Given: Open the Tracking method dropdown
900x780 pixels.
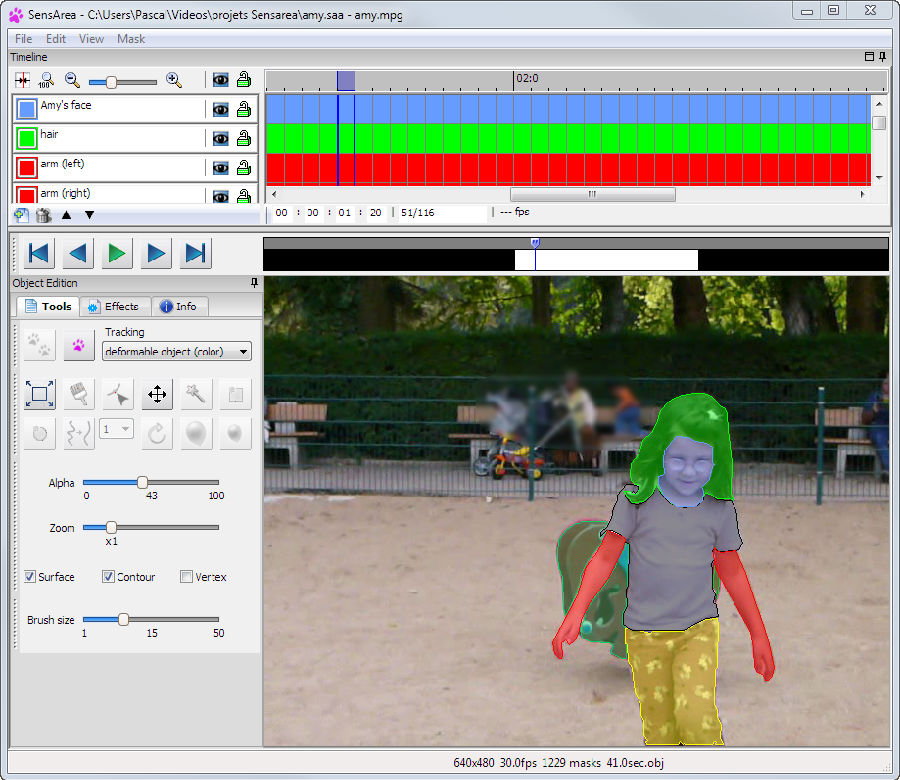Looking at the screenshot, I should pyautogui.click(x=177, y=351).
